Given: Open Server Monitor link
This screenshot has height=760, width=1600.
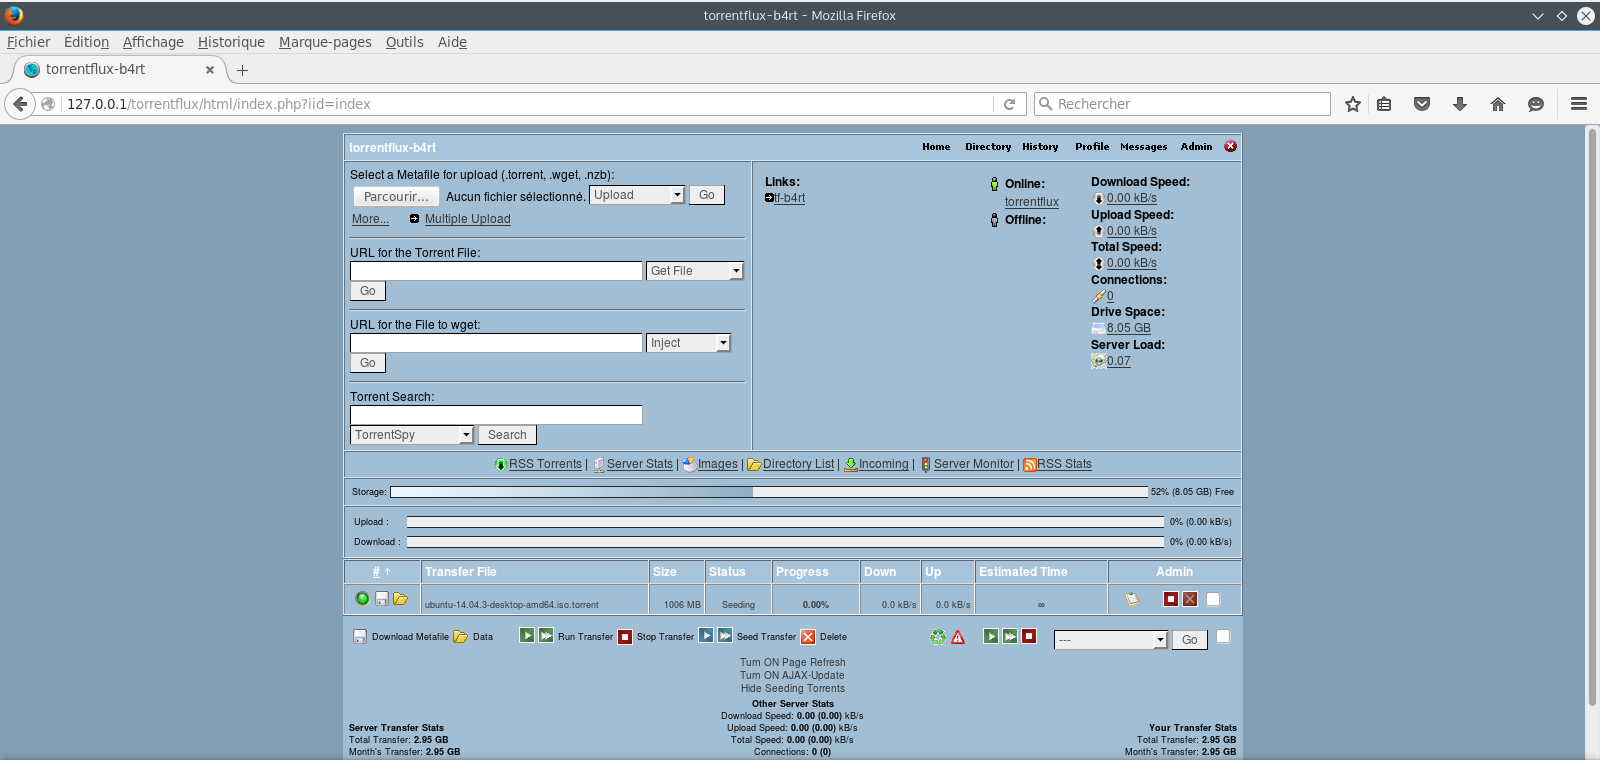Looking at the screenshot, I should click(974, 464).
